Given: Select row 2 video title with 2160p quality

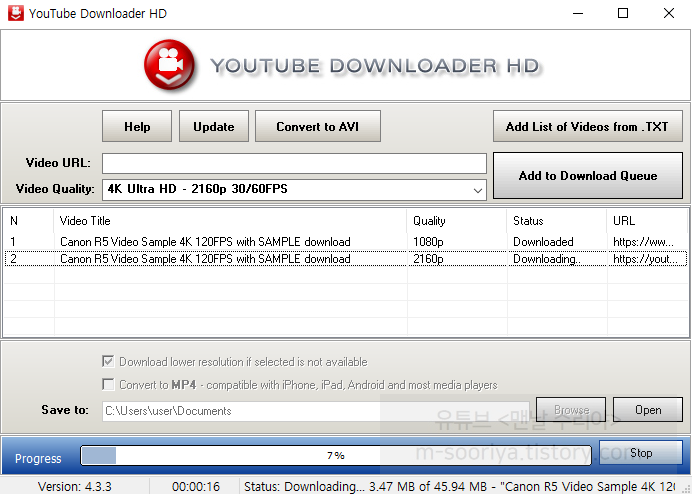Looking at the screenshot, I should (205, 259).
